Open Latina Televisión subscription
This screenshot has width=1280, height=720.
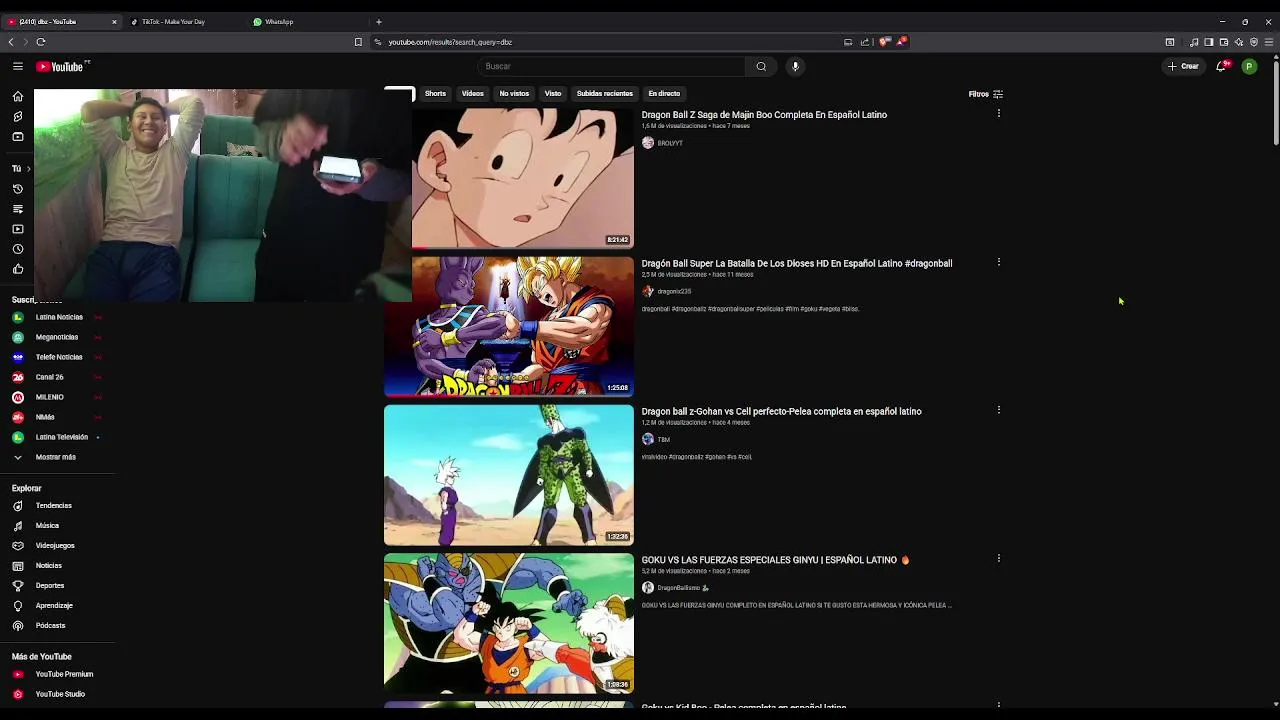[x=56, y=437]
